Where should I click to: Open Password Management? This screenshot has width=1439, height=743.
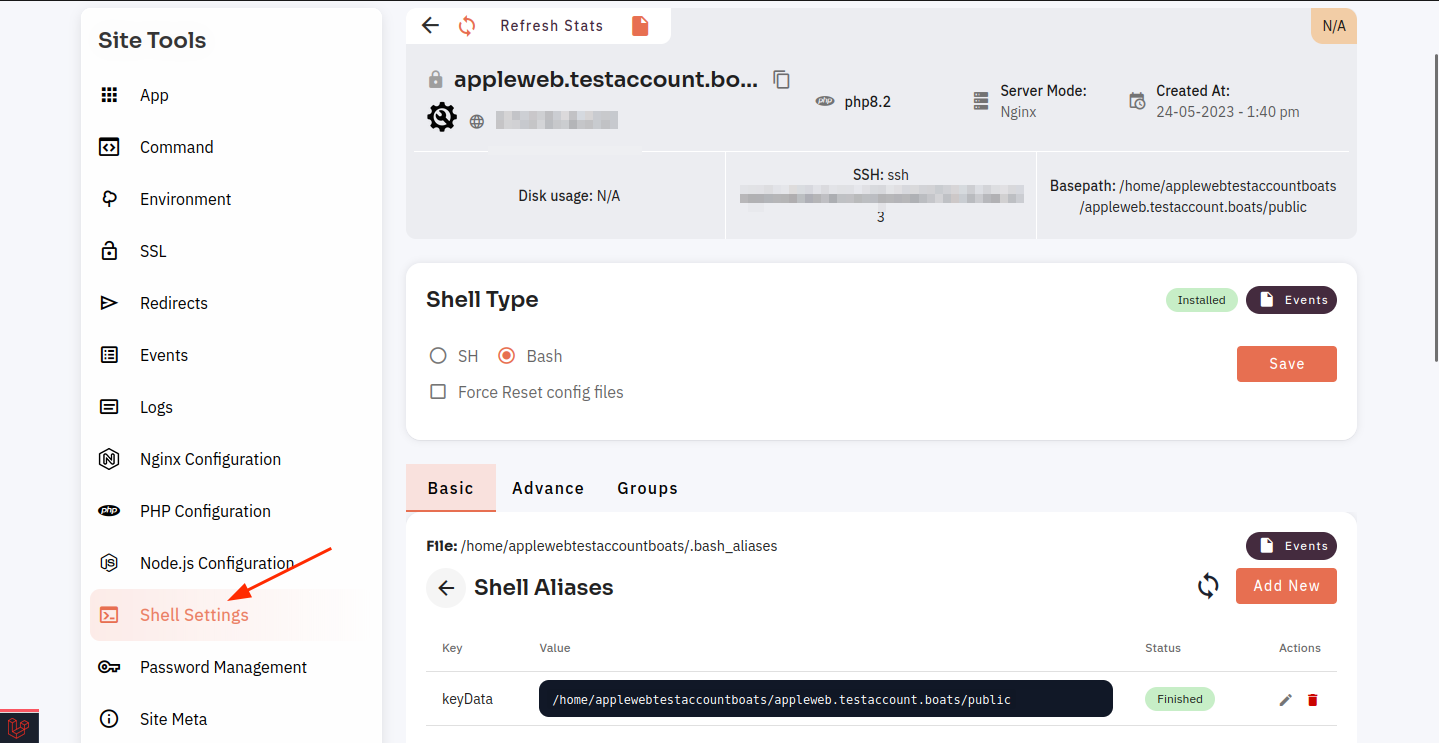(x=223, y=667)
